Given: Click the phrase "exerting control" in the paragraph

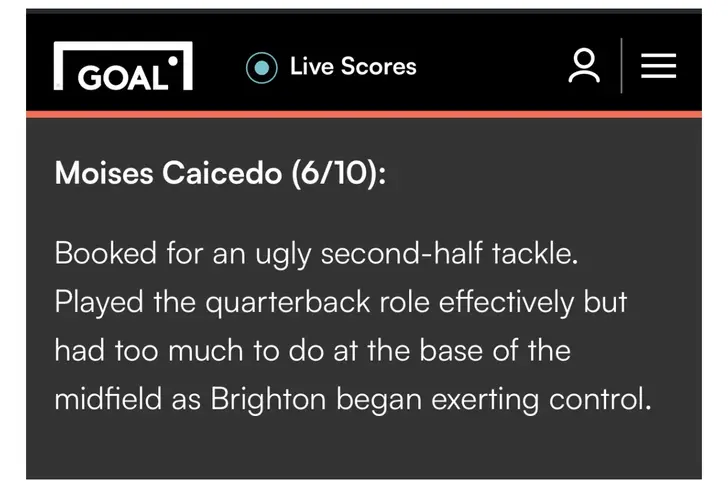Looking at the screenshot, I should [x=541, y=400].
